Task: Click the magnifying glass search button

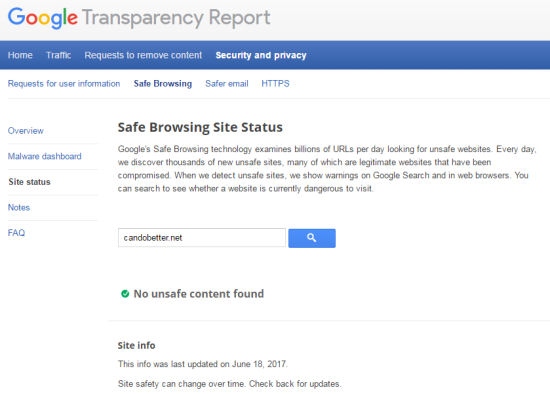Action: [x=312, y=238]
